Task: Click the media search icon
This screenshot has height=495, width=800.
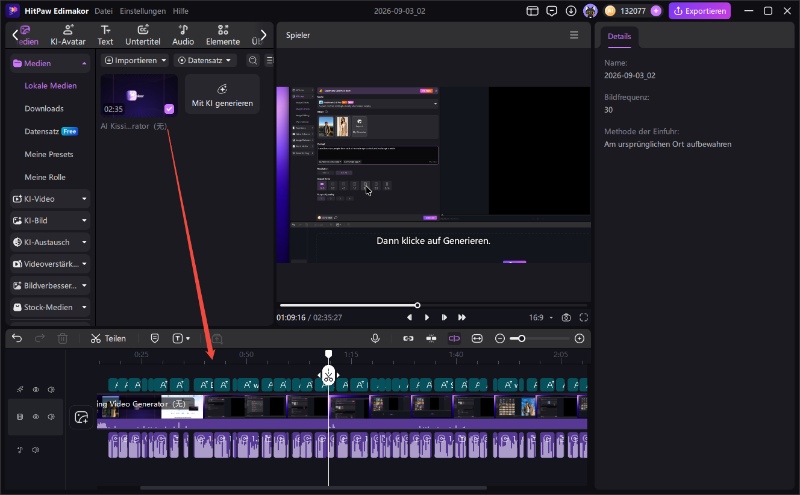Action: tap(253, 60)
